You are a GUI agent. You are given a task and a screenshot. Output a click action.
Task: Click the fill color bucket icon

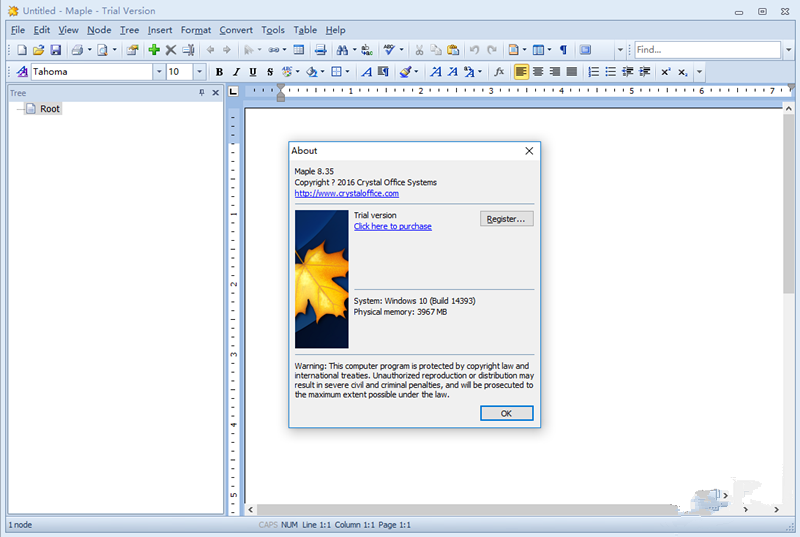(x=311, y=72)
